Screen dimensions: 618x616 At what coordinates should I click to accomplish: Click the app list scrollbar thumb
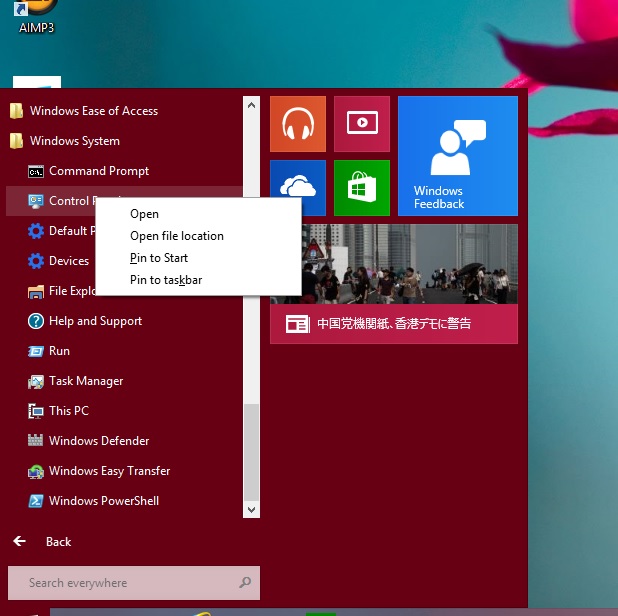tap(251, 452)
